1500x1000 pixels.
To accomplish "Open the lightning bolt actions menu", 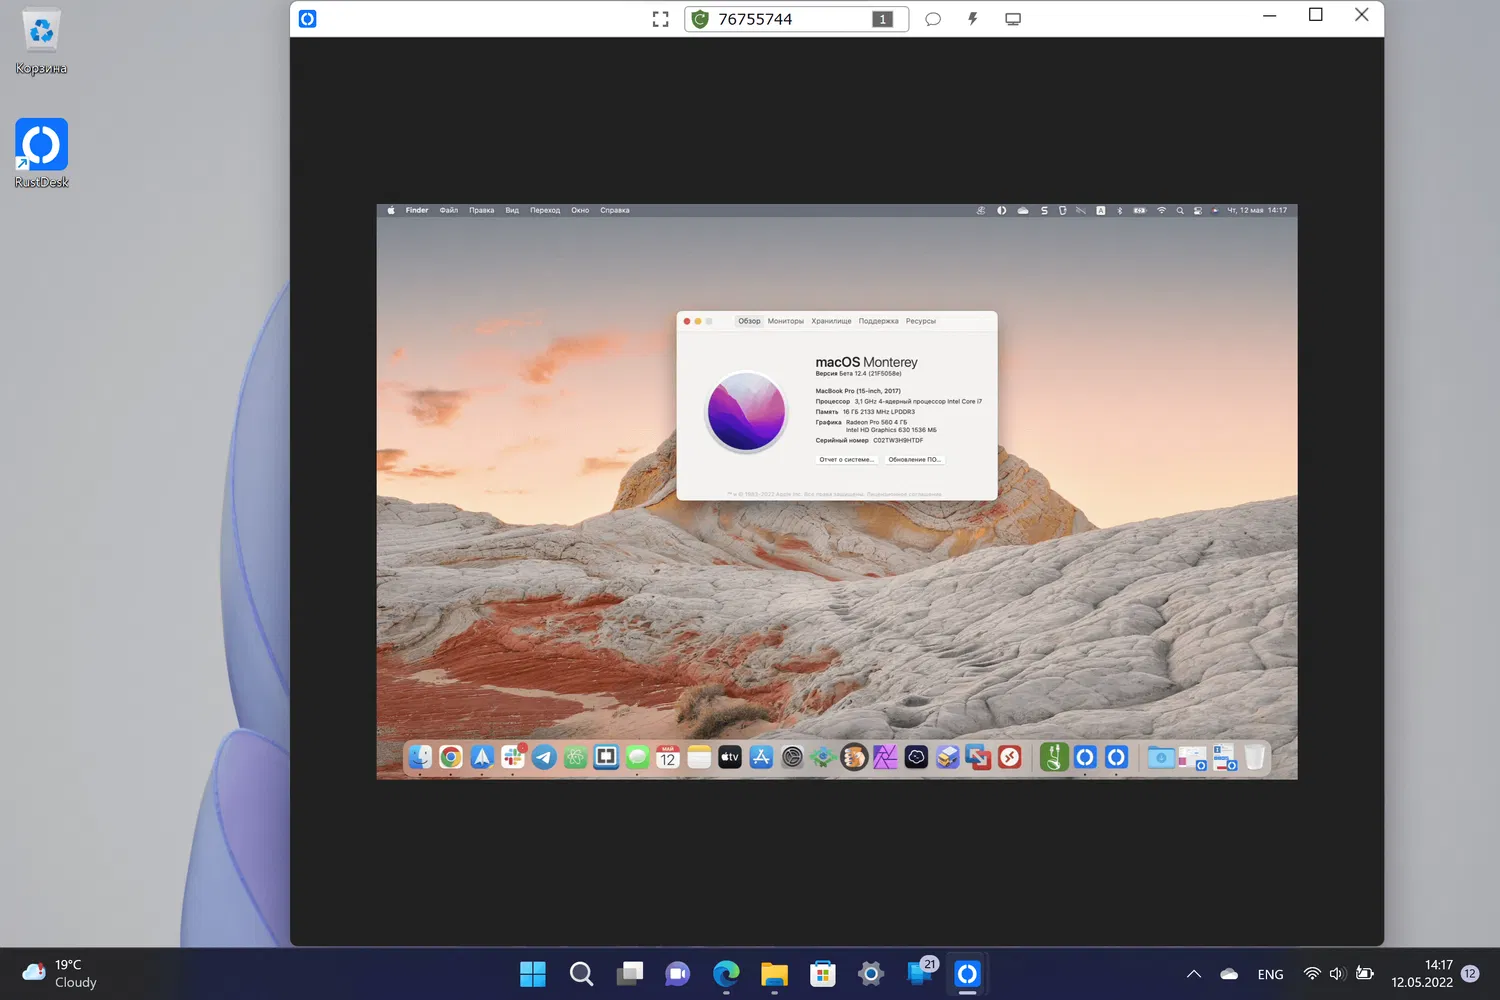I will [972, 19].
